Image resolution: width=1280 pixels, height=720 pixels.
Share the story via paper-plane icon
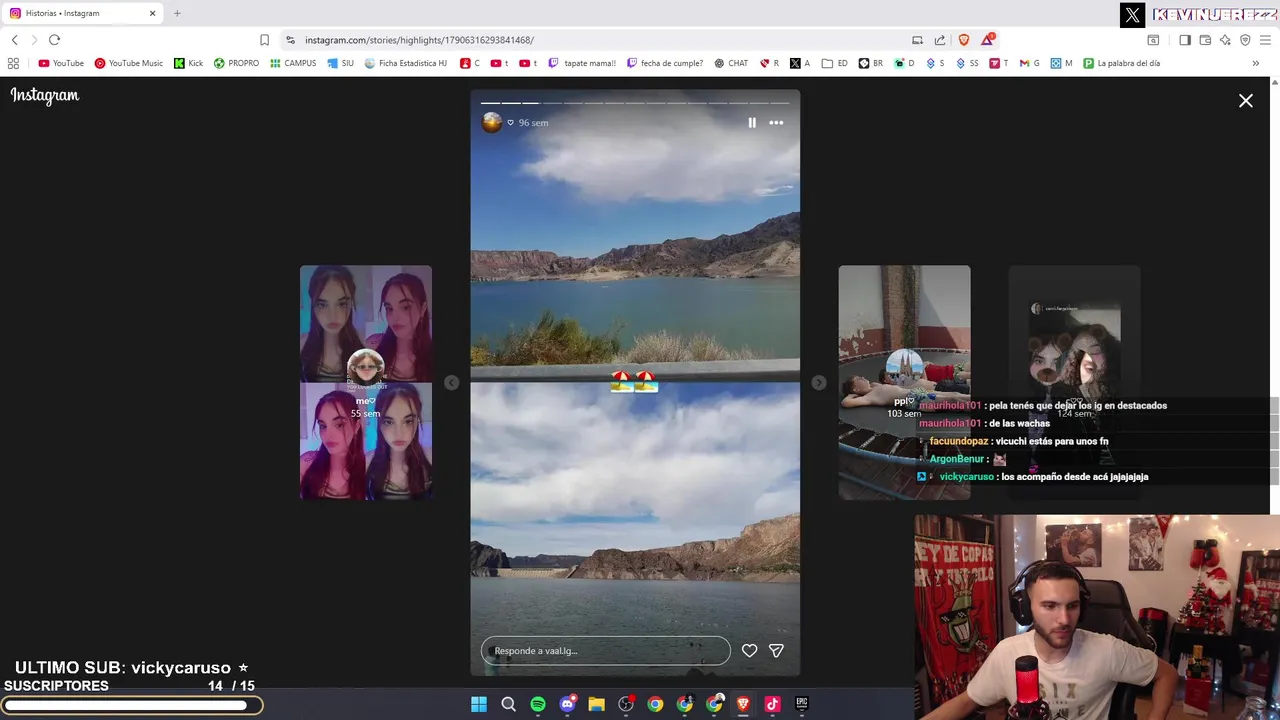(776, 651)
